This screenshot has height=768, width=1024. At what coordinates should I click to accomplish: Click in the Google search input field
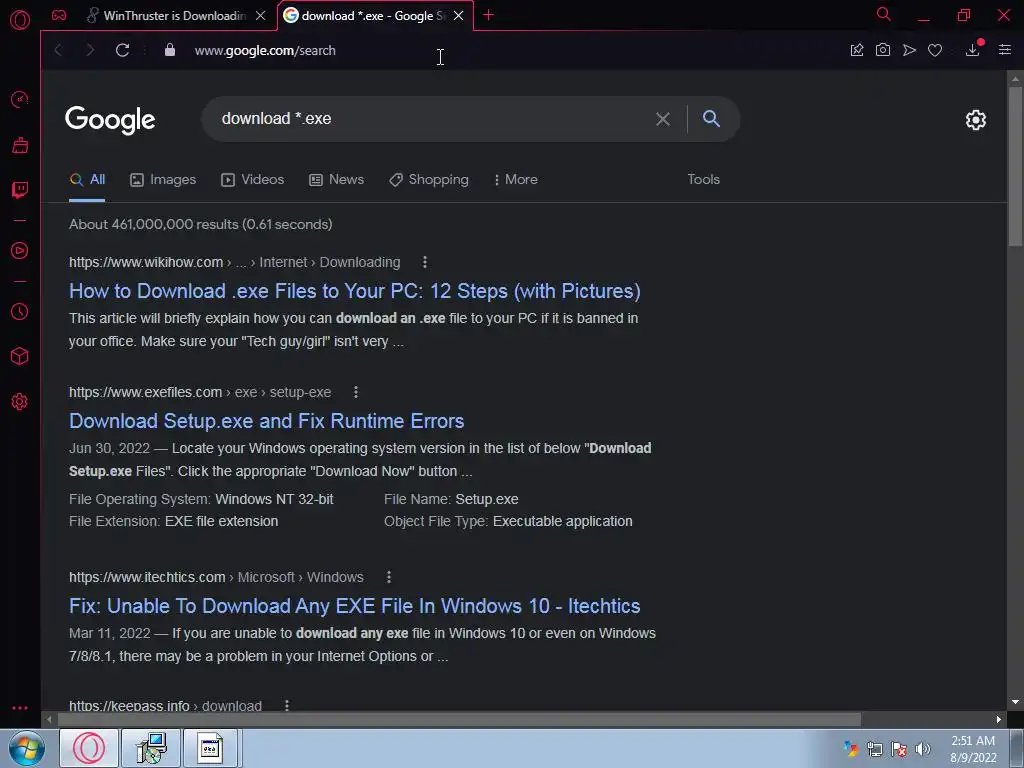[431, 119]
